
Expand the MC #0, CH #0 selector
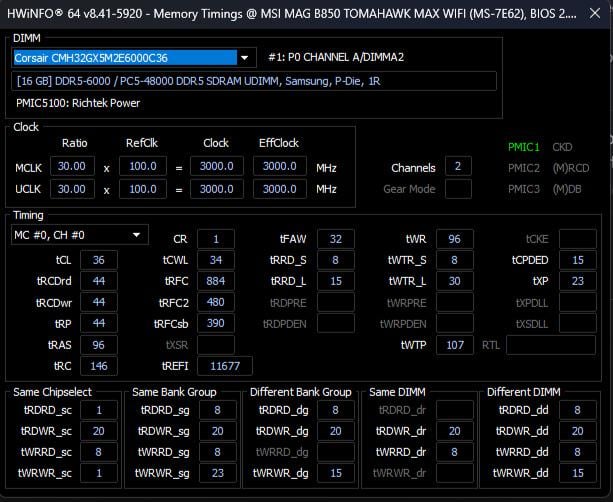coord(78,235)
